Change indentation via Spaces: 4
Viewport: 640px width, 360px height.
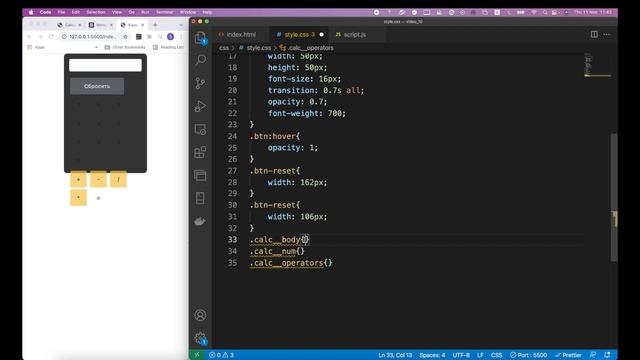432,355
